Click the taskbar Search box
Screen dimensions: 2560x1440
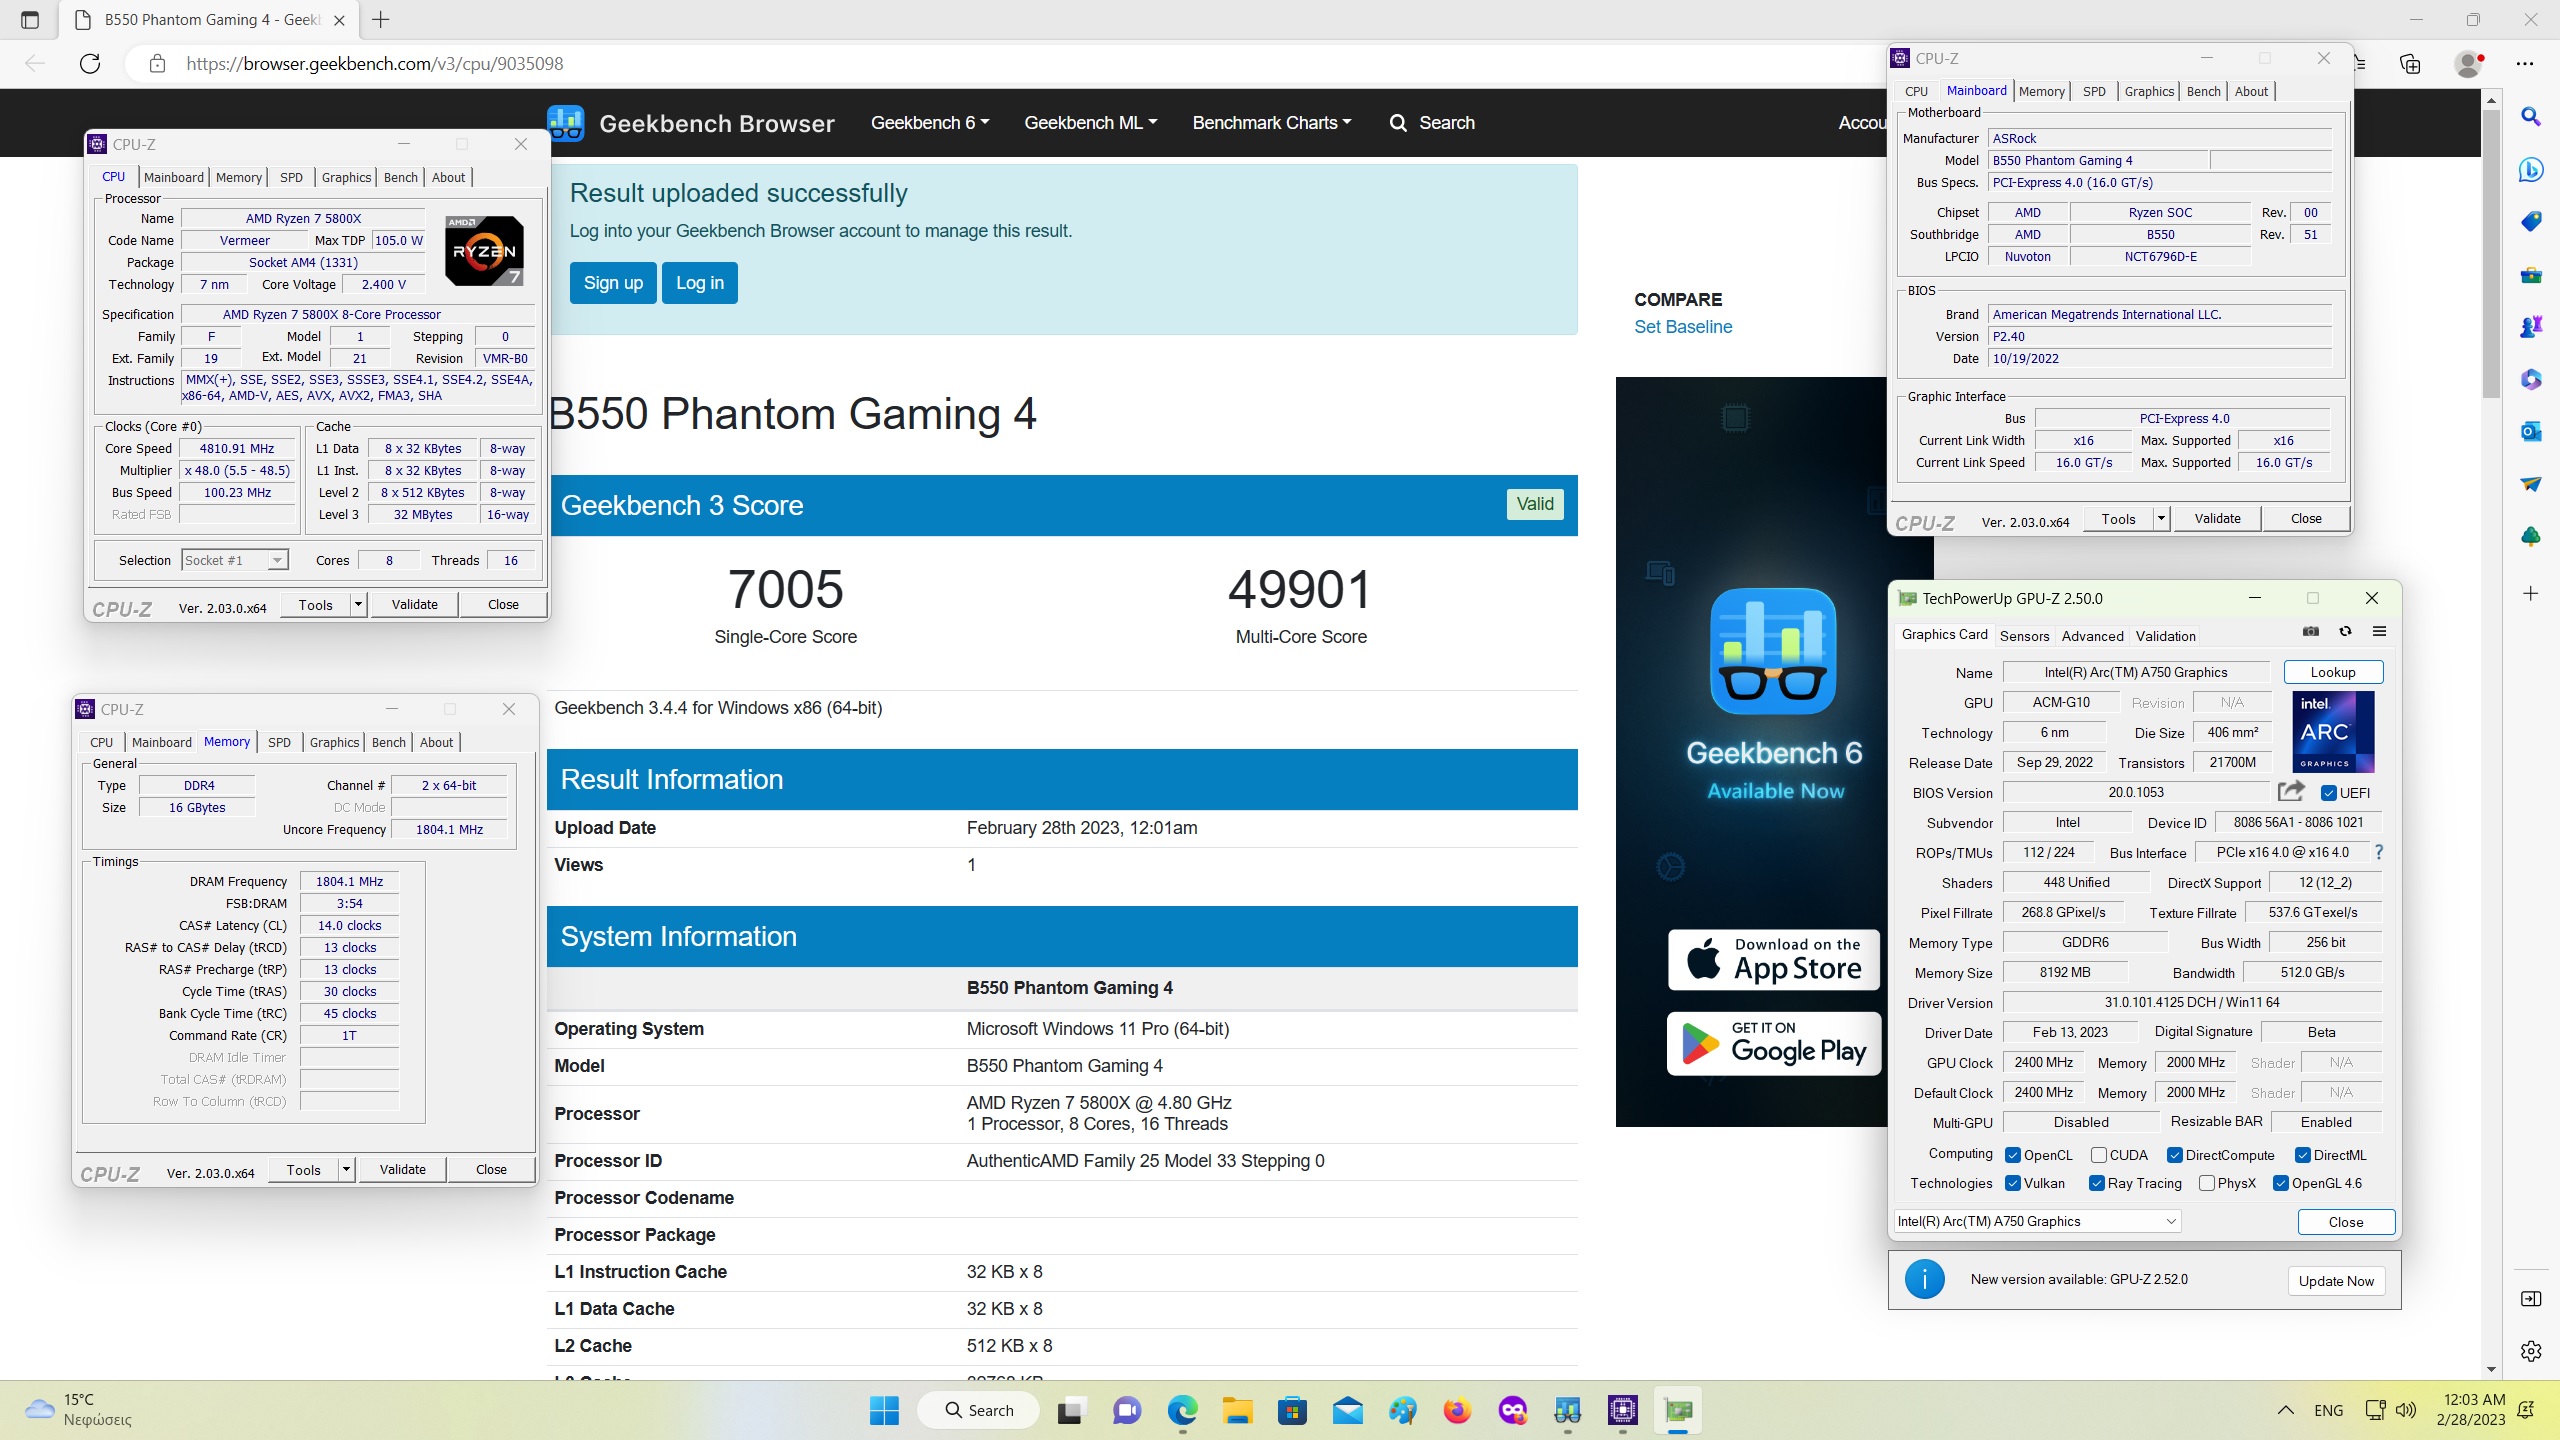click(979, 1410)
